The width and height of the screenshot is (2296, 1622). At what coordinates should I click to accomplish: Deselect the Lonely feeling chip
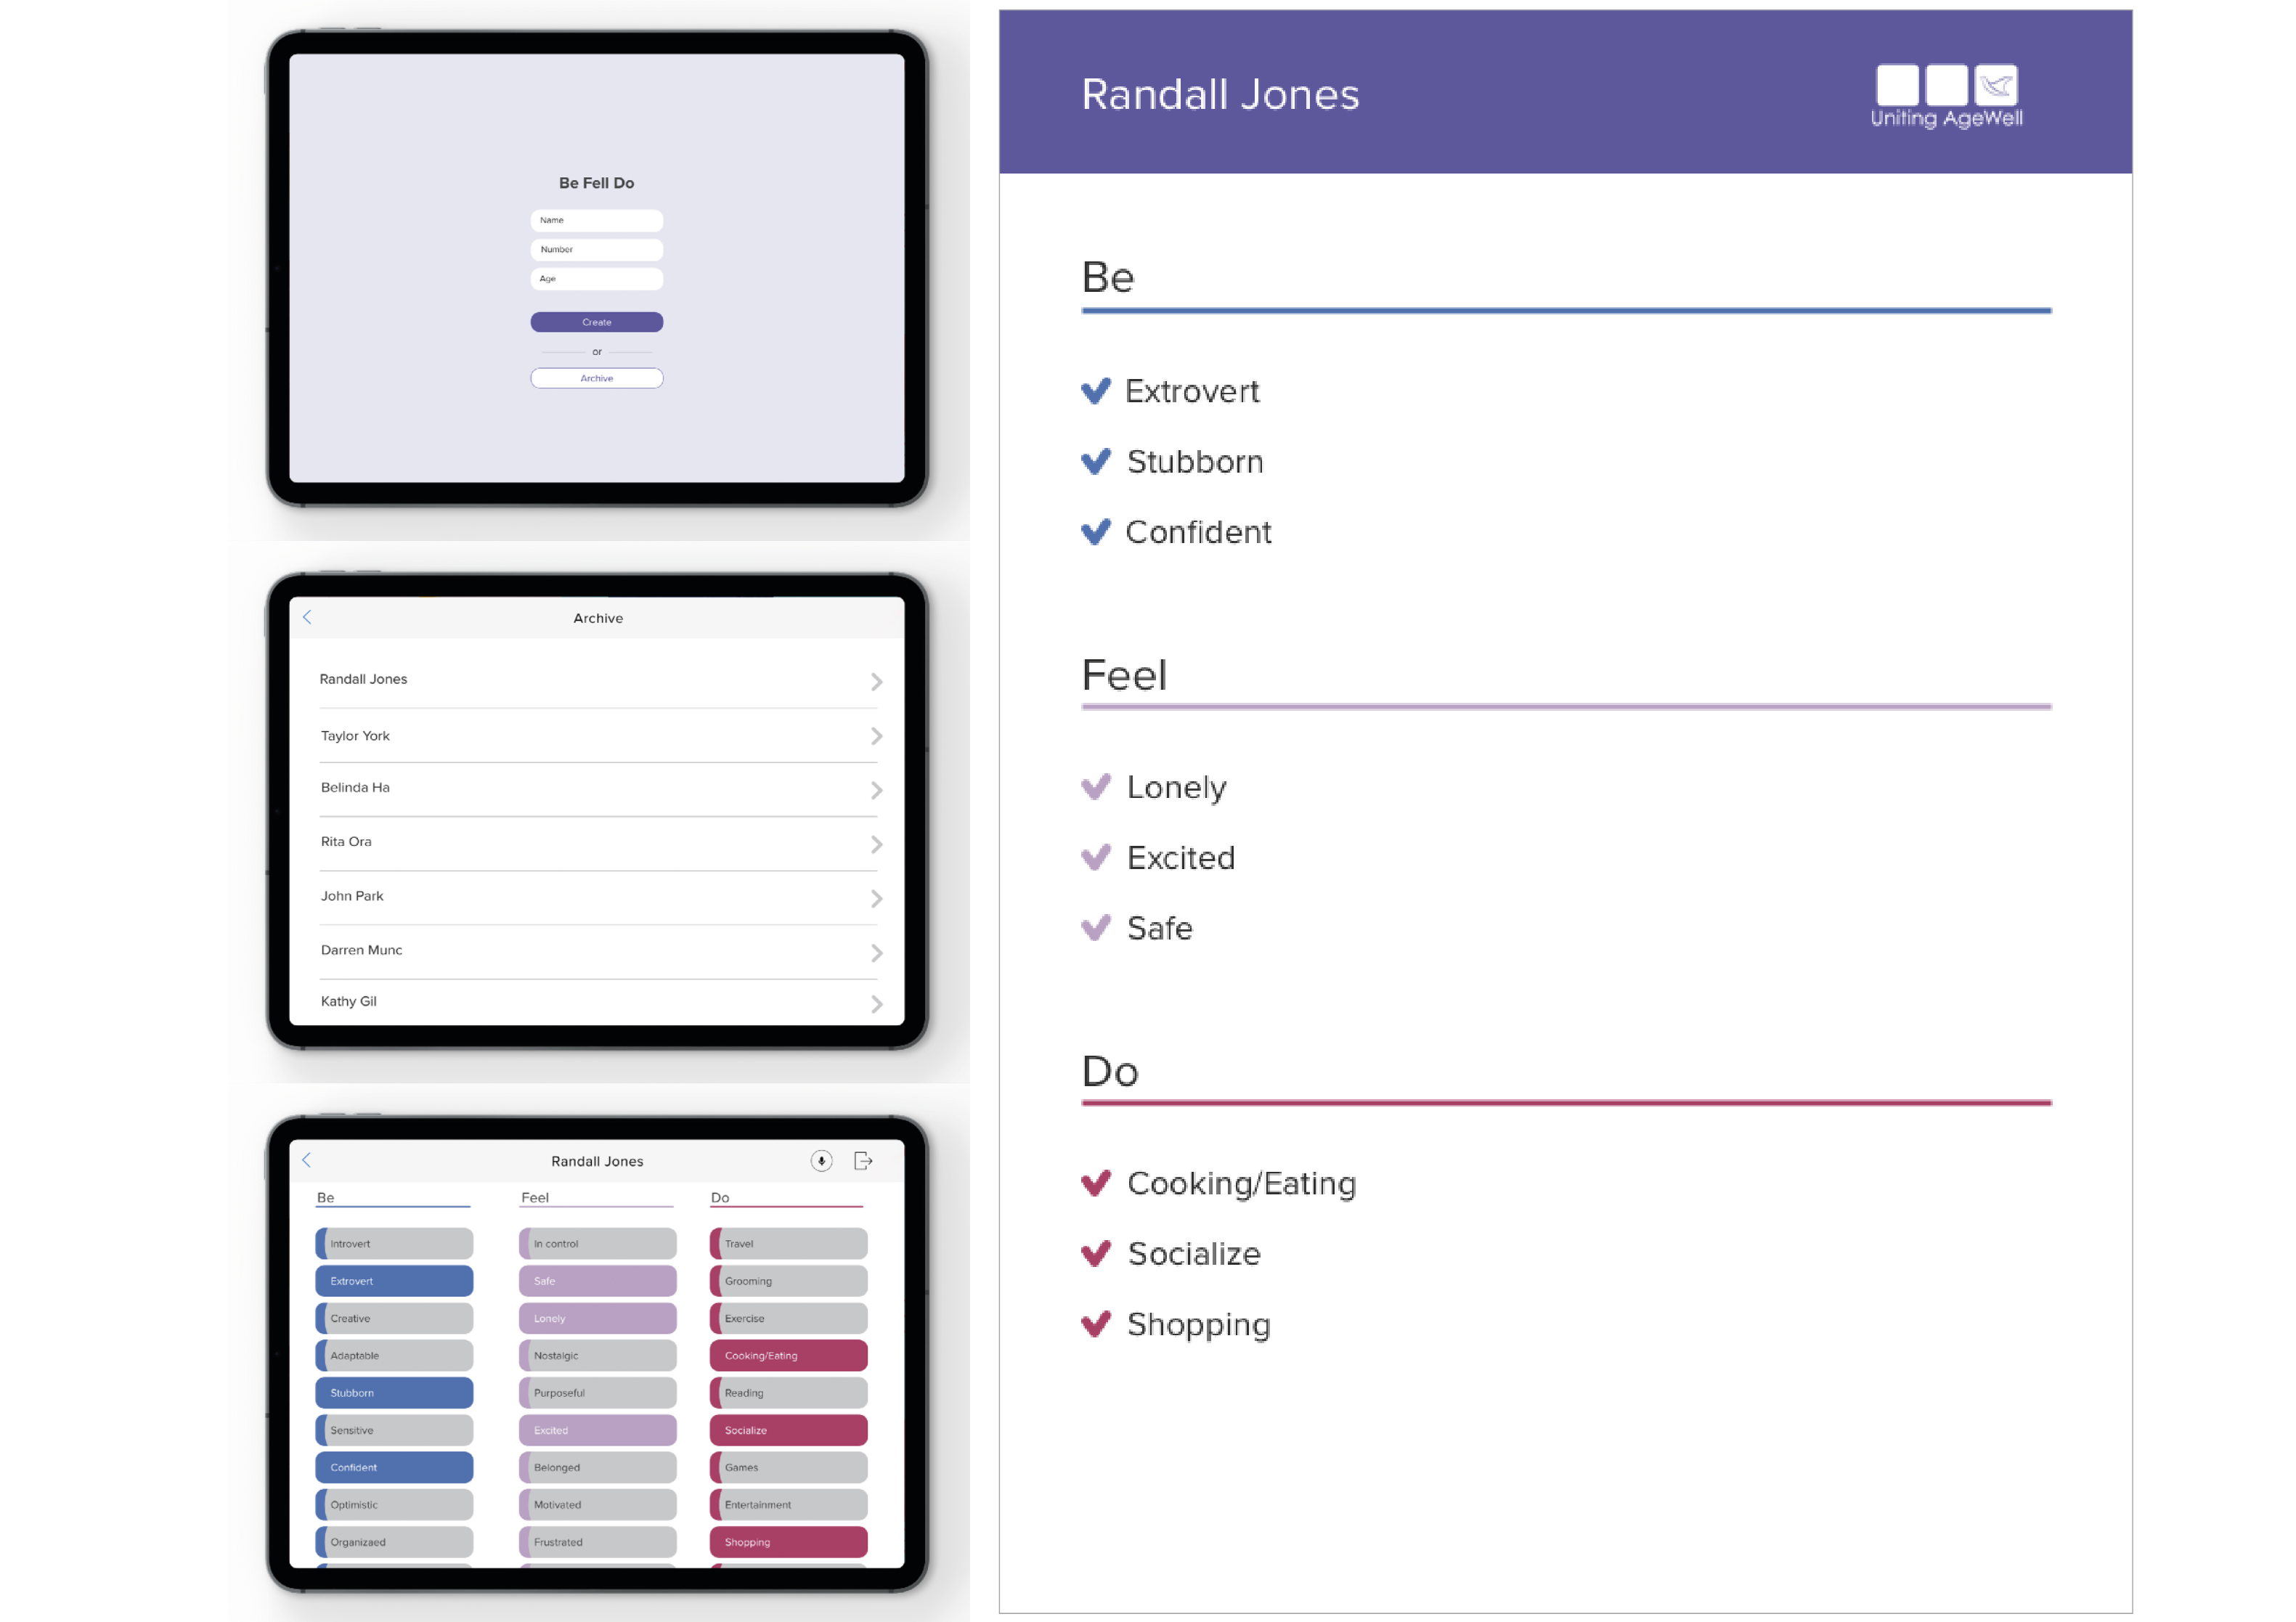[597, 1318]
